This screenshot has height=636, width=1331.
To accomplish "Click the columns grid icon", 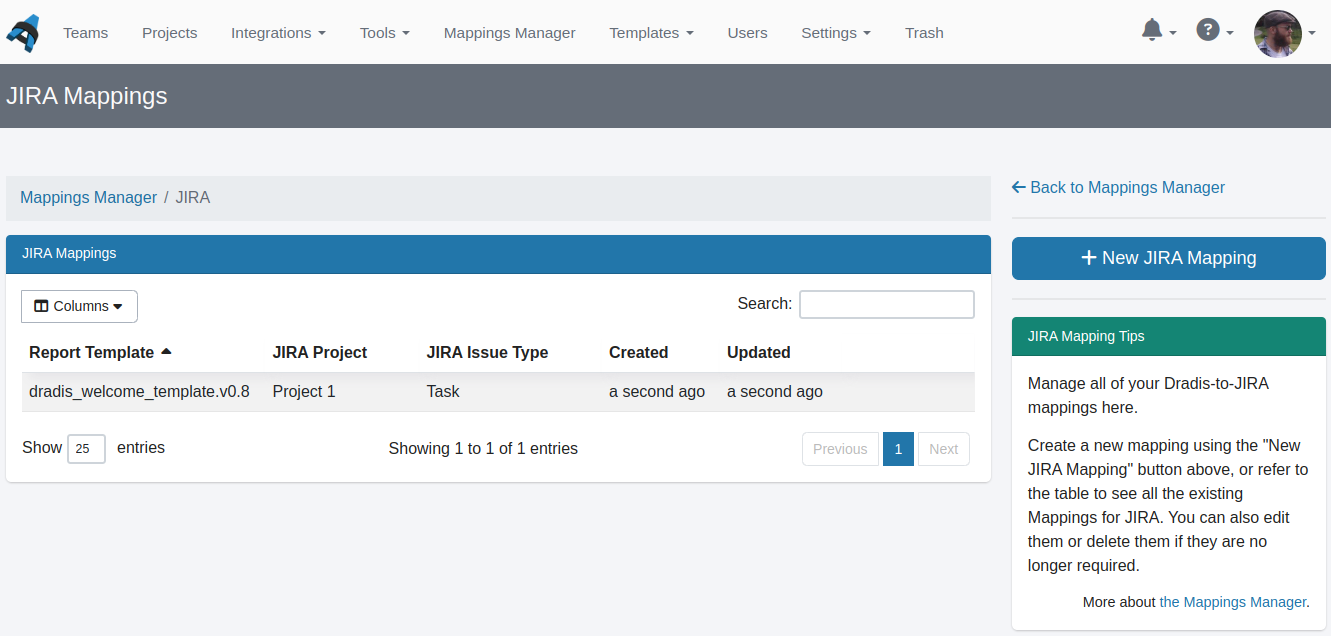I will [41, 306].
